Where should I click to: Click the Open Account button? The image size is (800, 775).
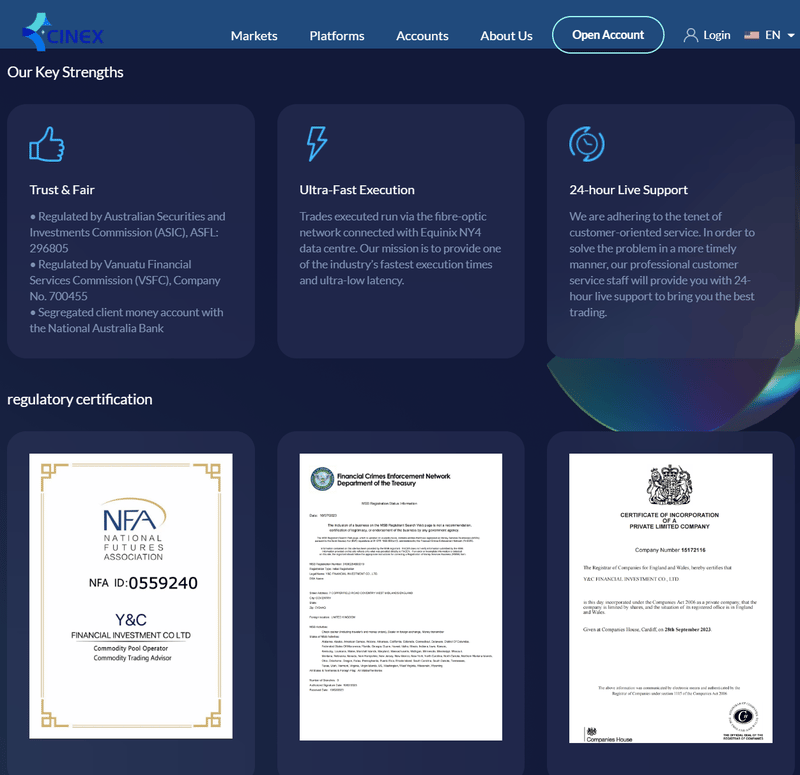point(608,35)
